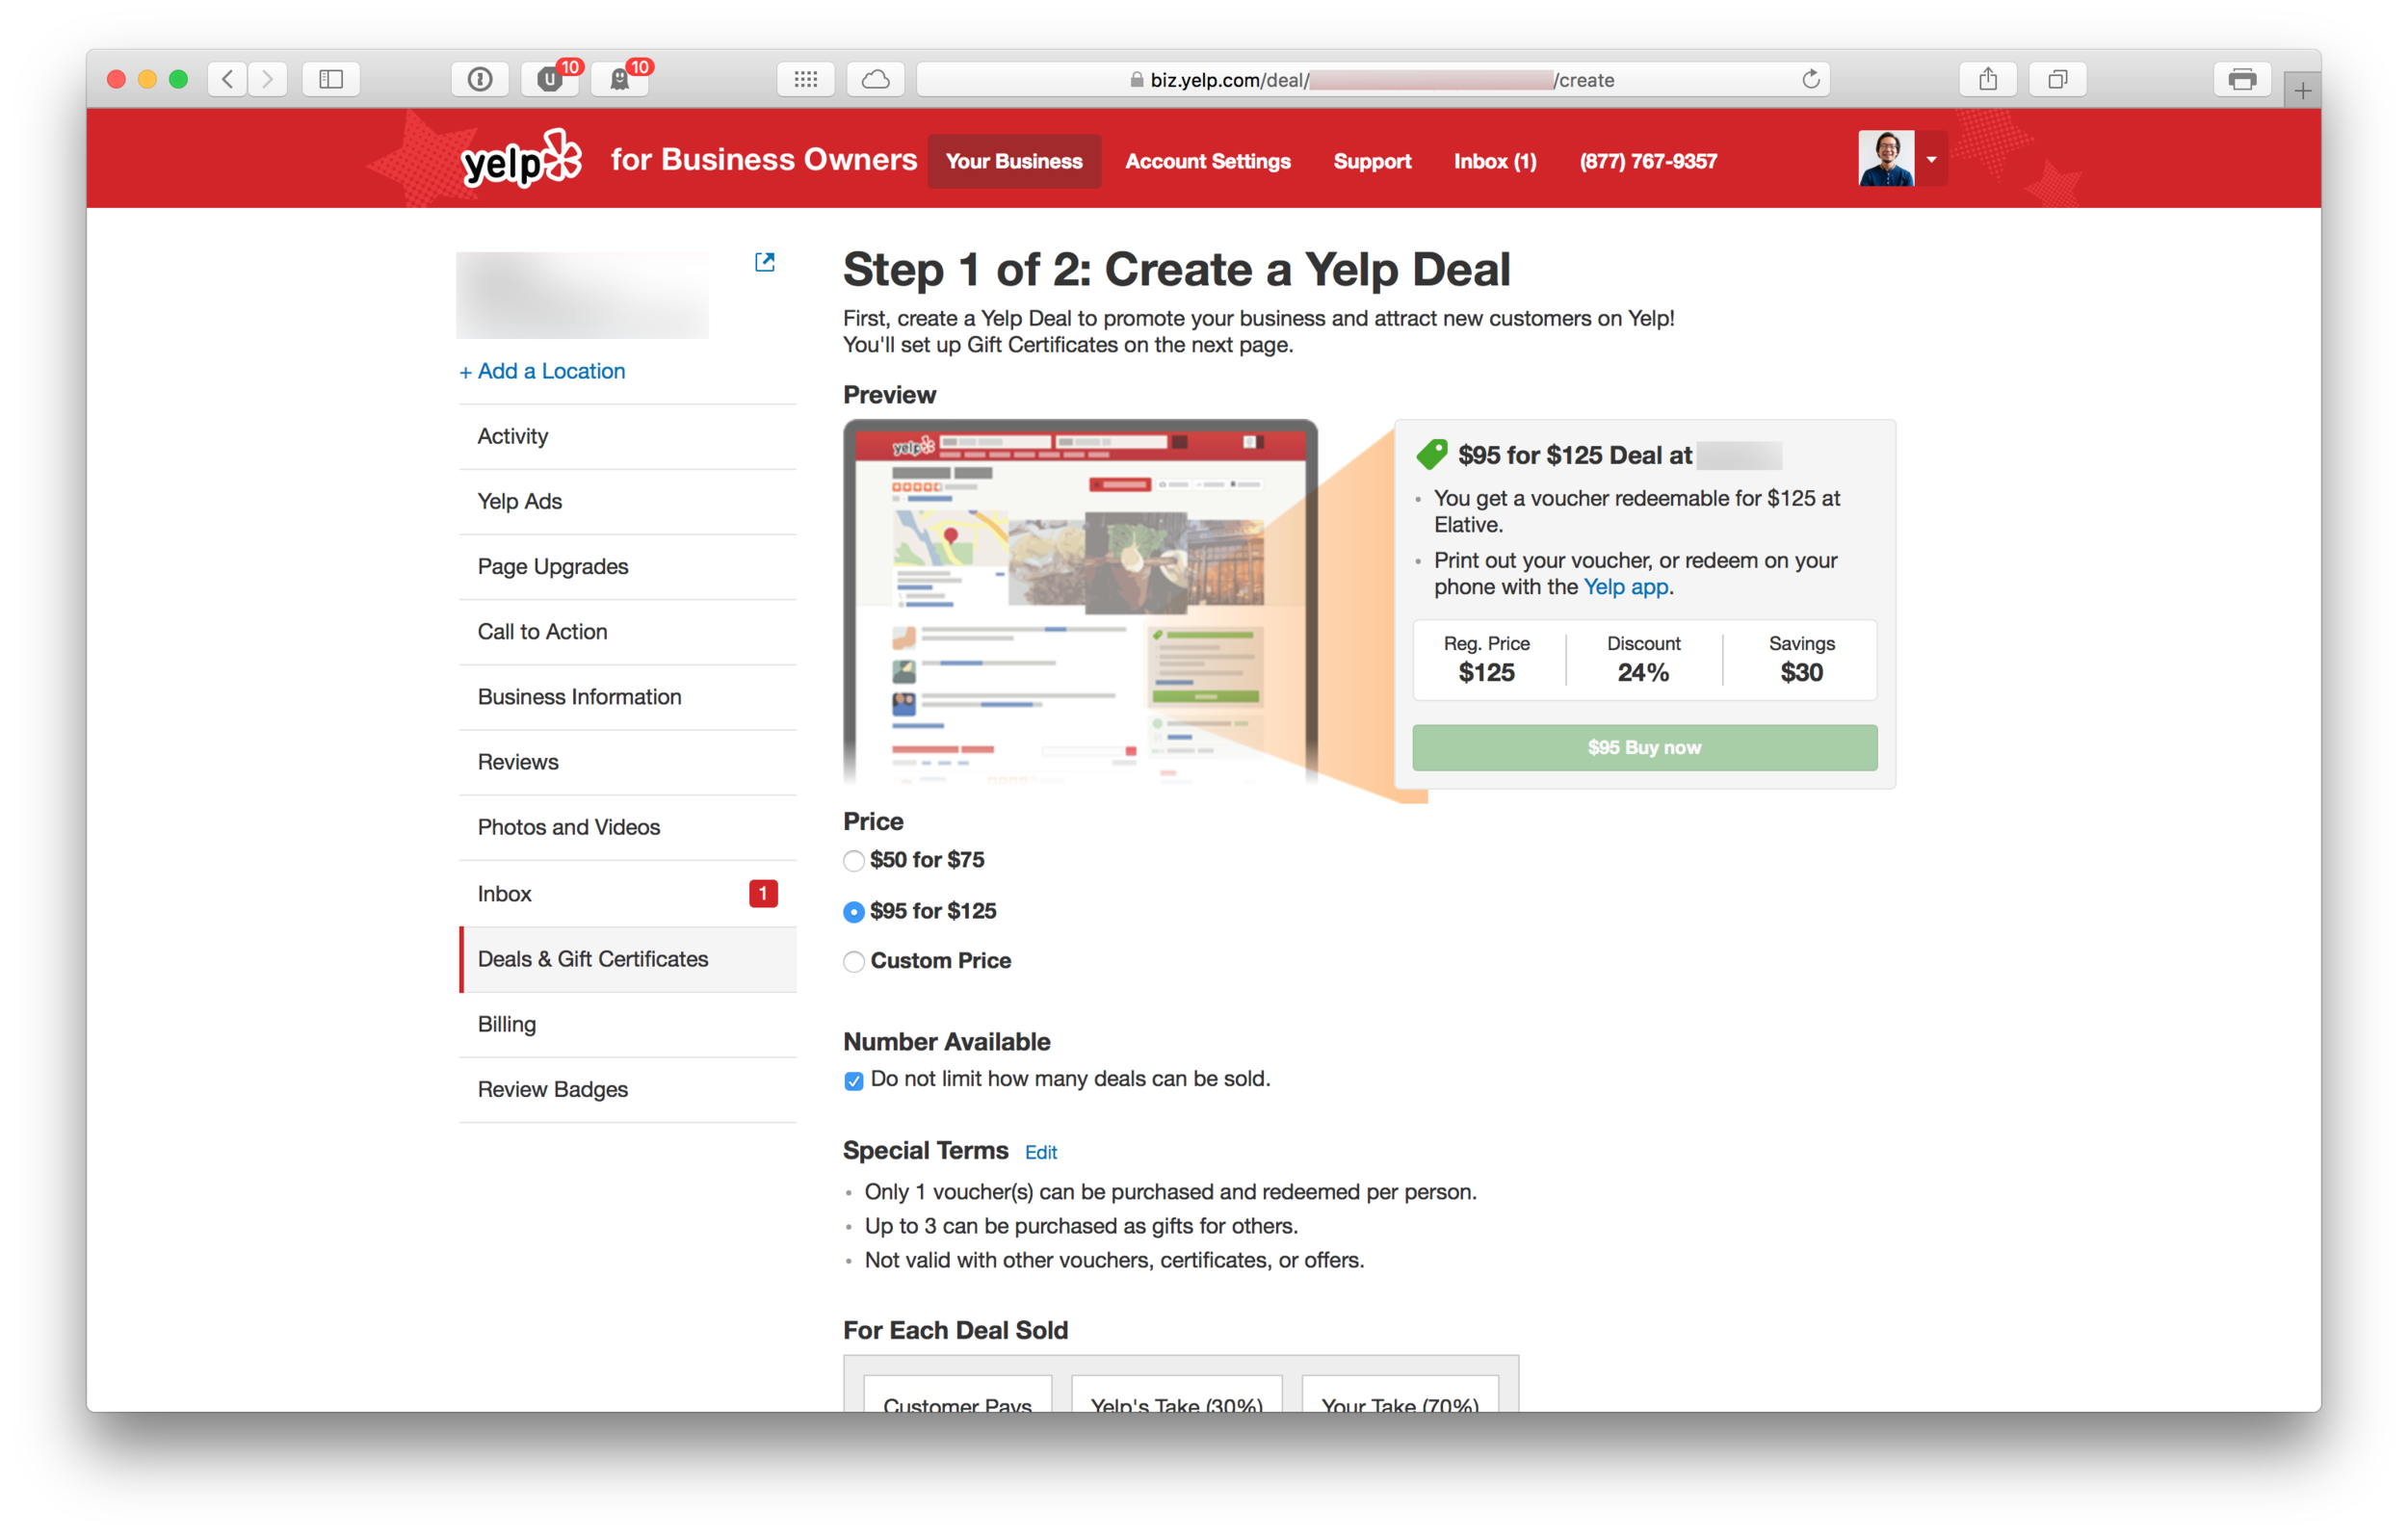Select the Custom Price option
2408x1536 pixels.
click(853, 962)
